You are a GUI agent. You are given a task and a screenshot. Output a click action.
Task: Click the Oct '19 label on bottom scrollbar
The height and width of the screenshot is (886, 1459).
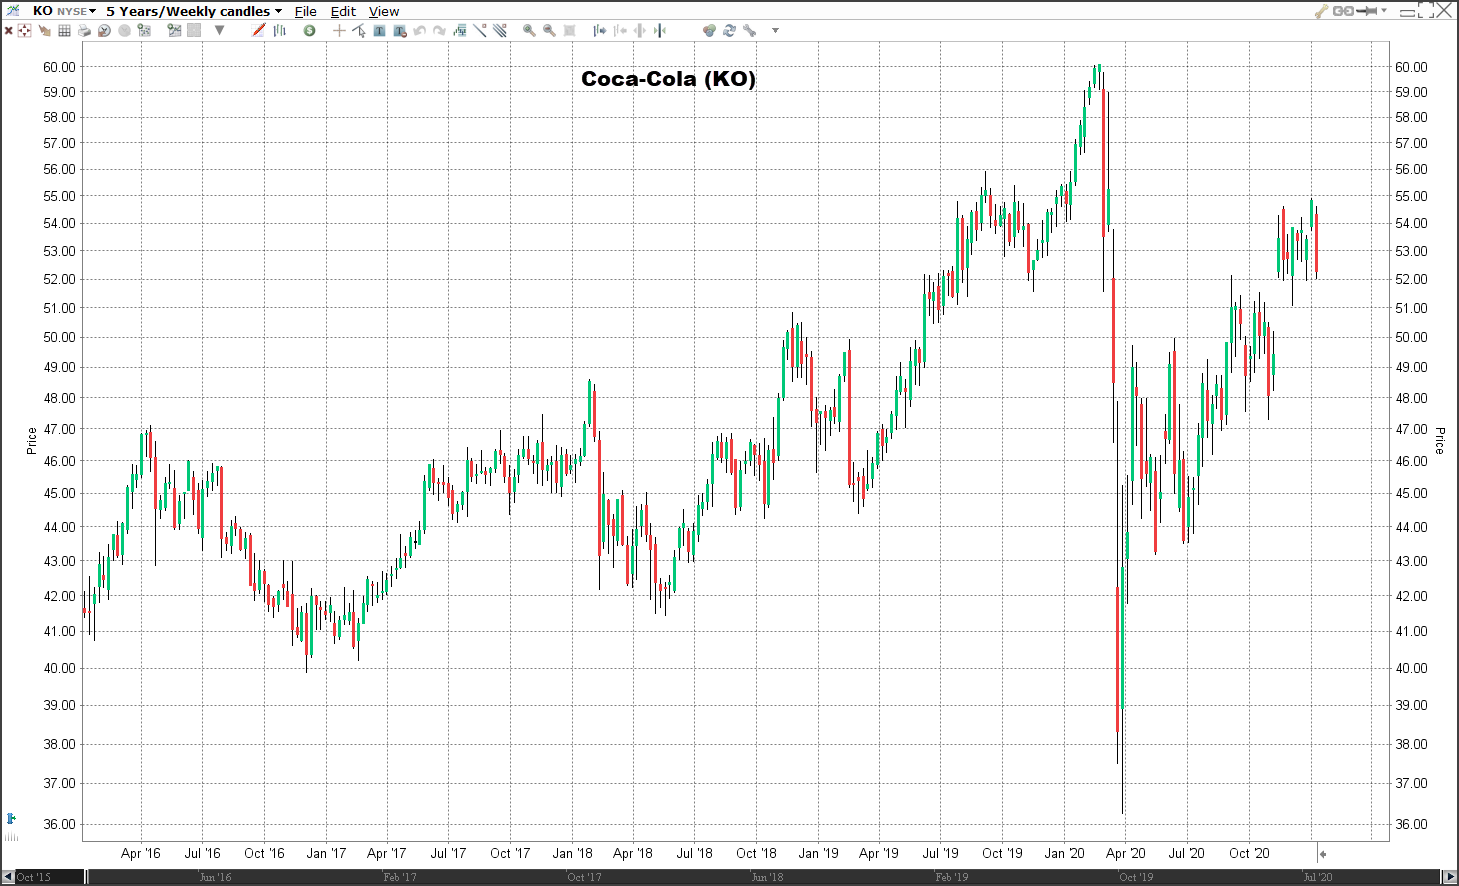coord(1136,877)
